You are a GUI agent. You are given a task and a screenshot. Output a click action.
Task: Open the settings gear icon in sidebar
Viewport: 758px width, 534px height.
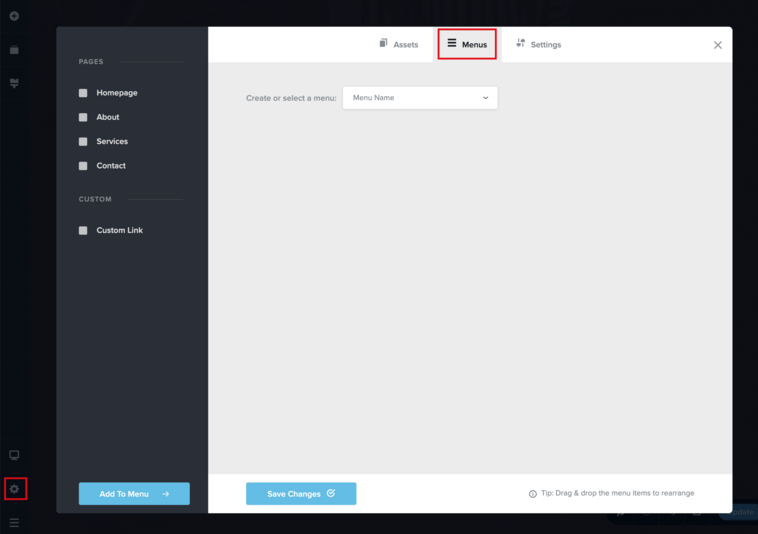(15, 489)
